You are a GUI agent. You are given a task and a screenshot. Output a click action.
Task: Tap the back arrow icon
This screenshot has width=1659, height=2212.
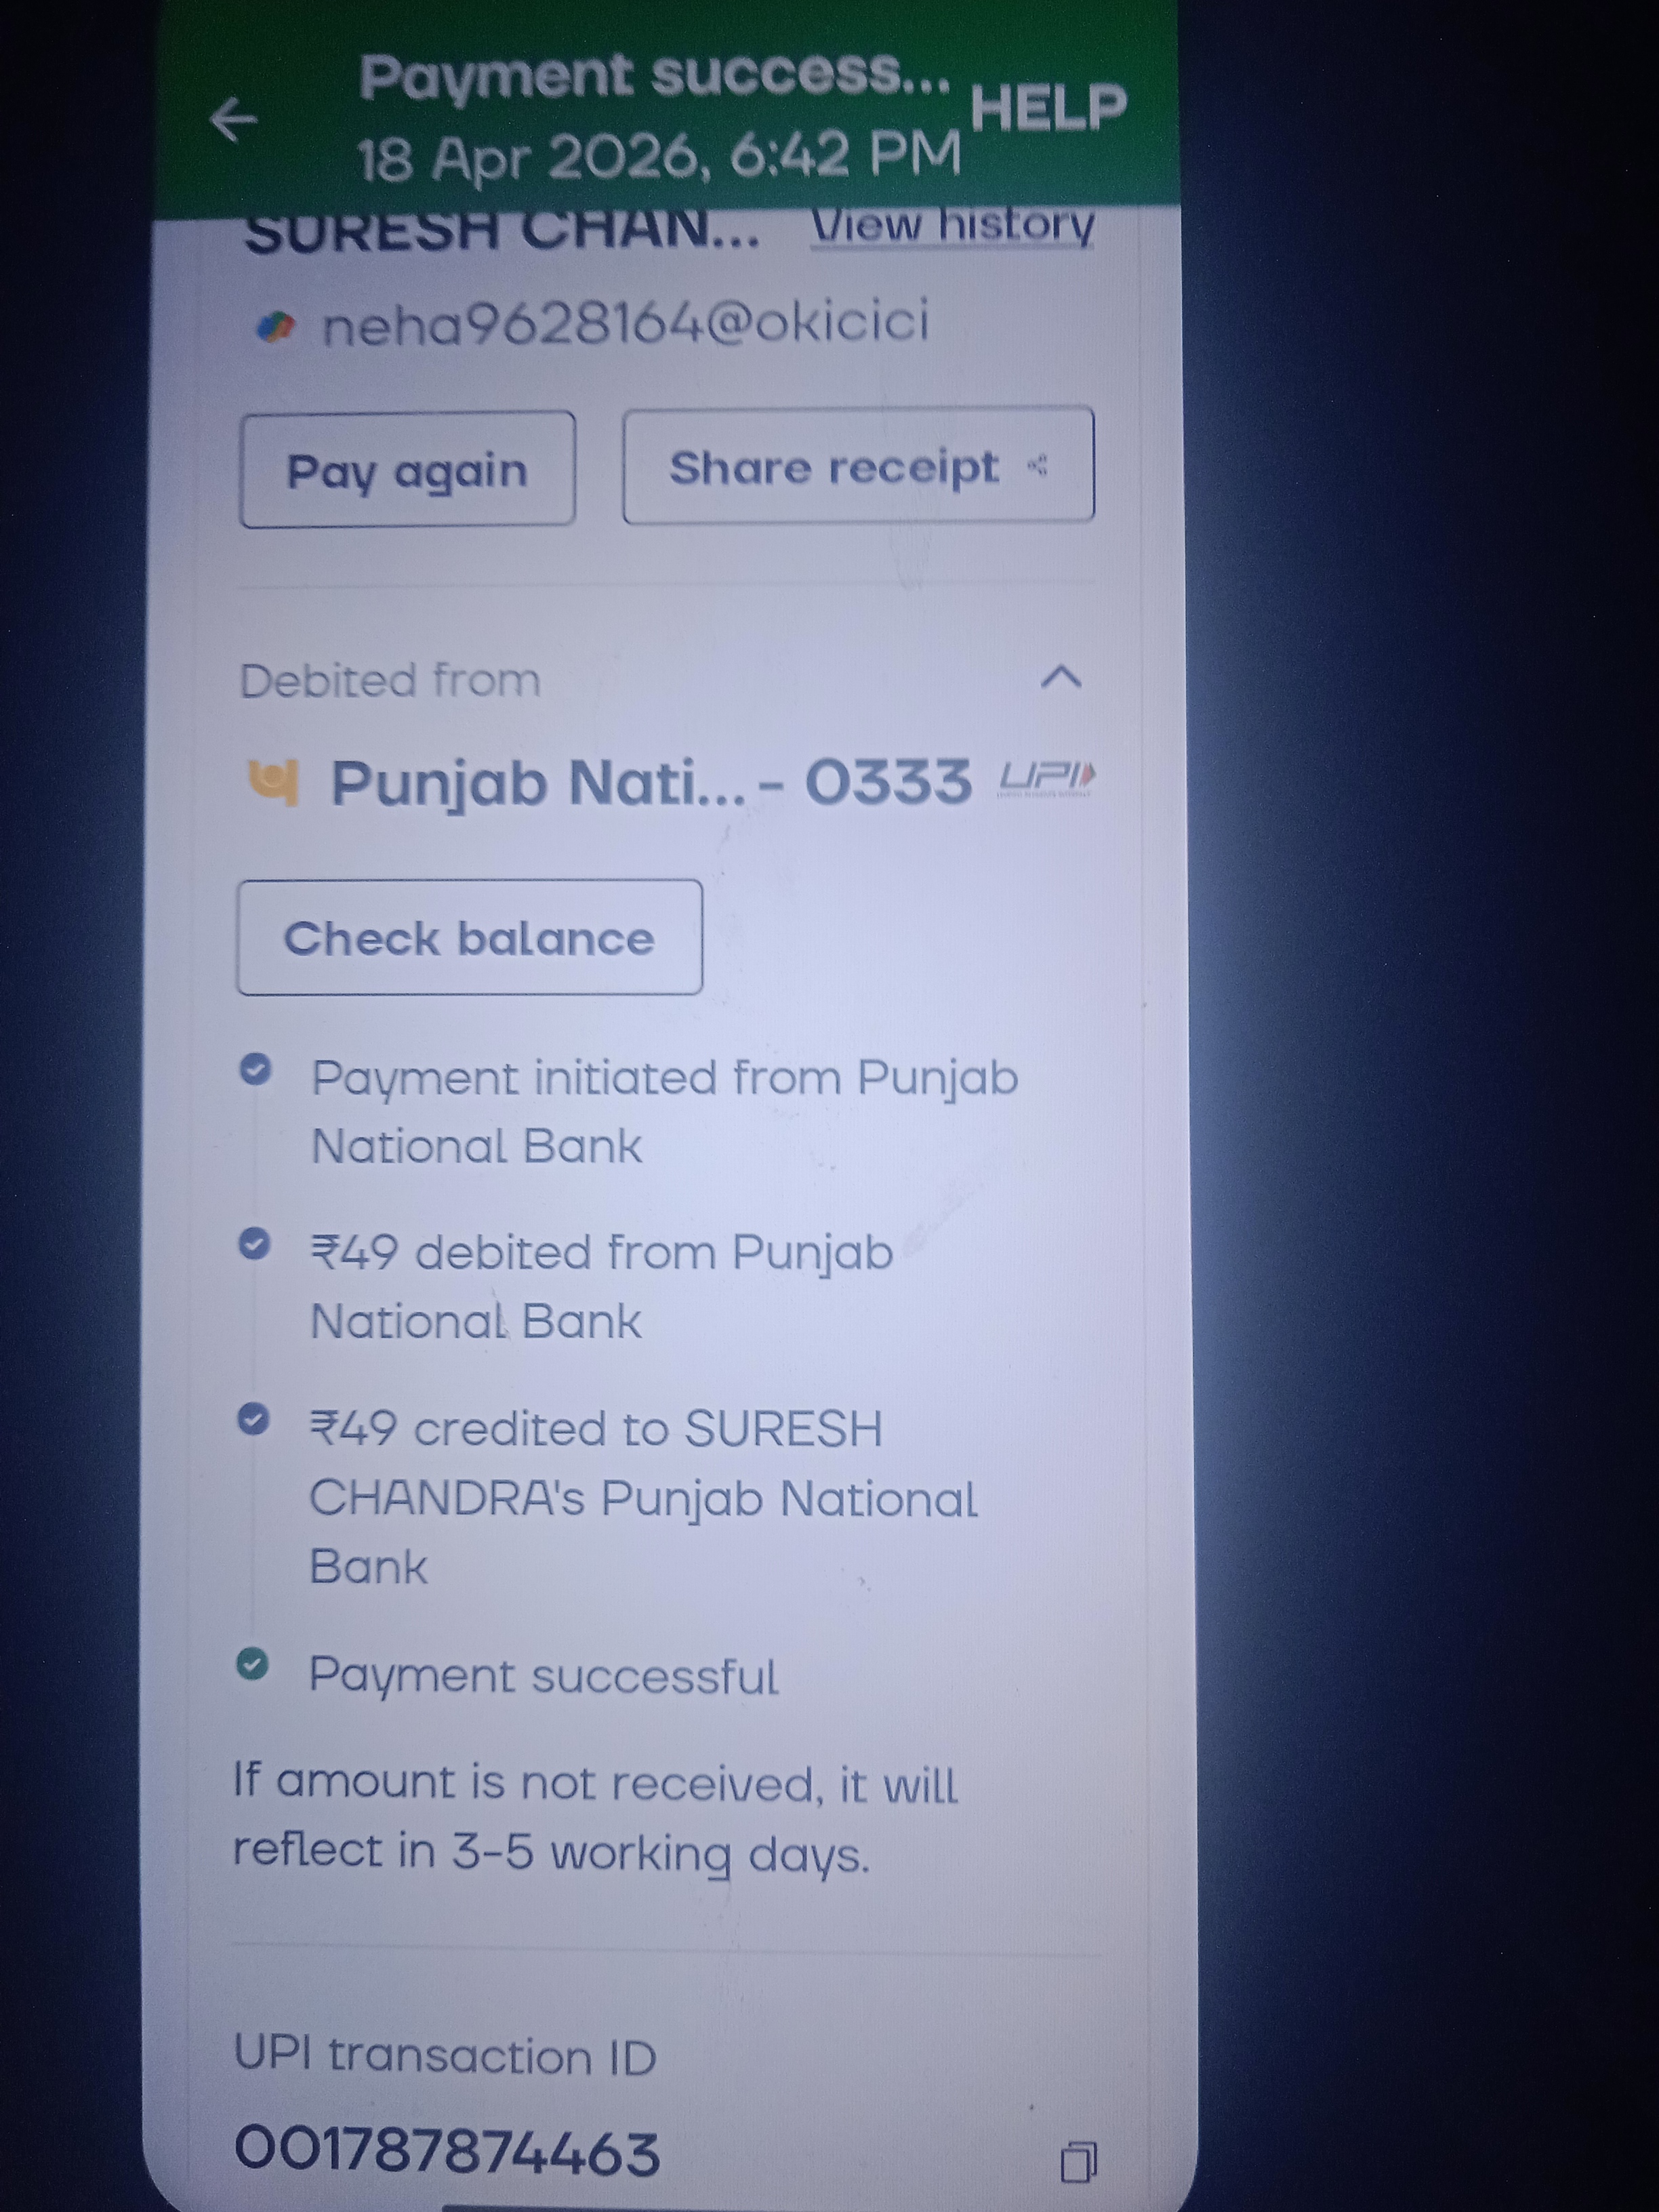tap(233, 120)
